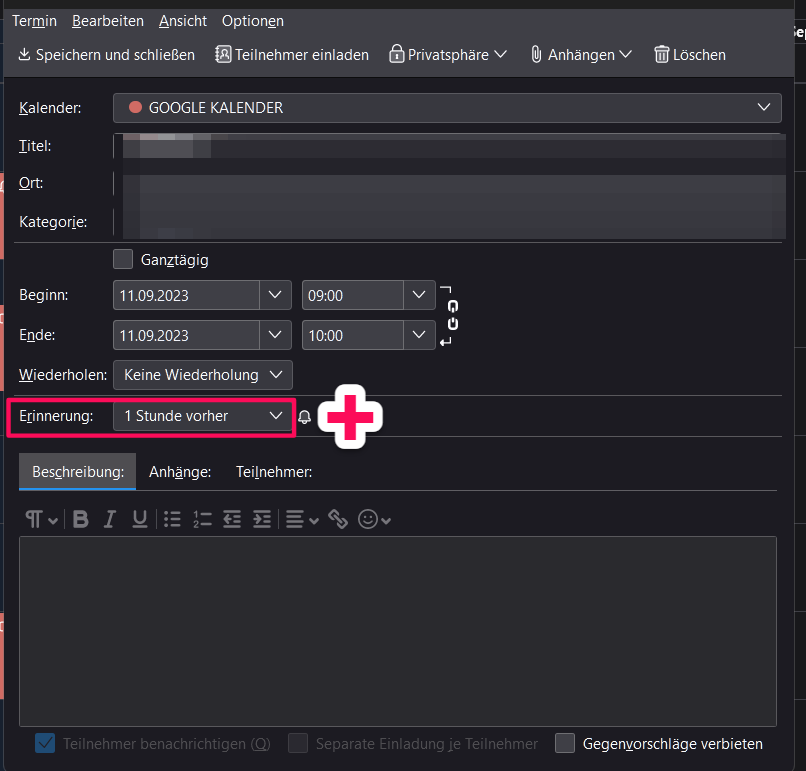Viewport: 806px width, 771px height.
Task: Insert a numbered list
Action: [x=202, y=519]
